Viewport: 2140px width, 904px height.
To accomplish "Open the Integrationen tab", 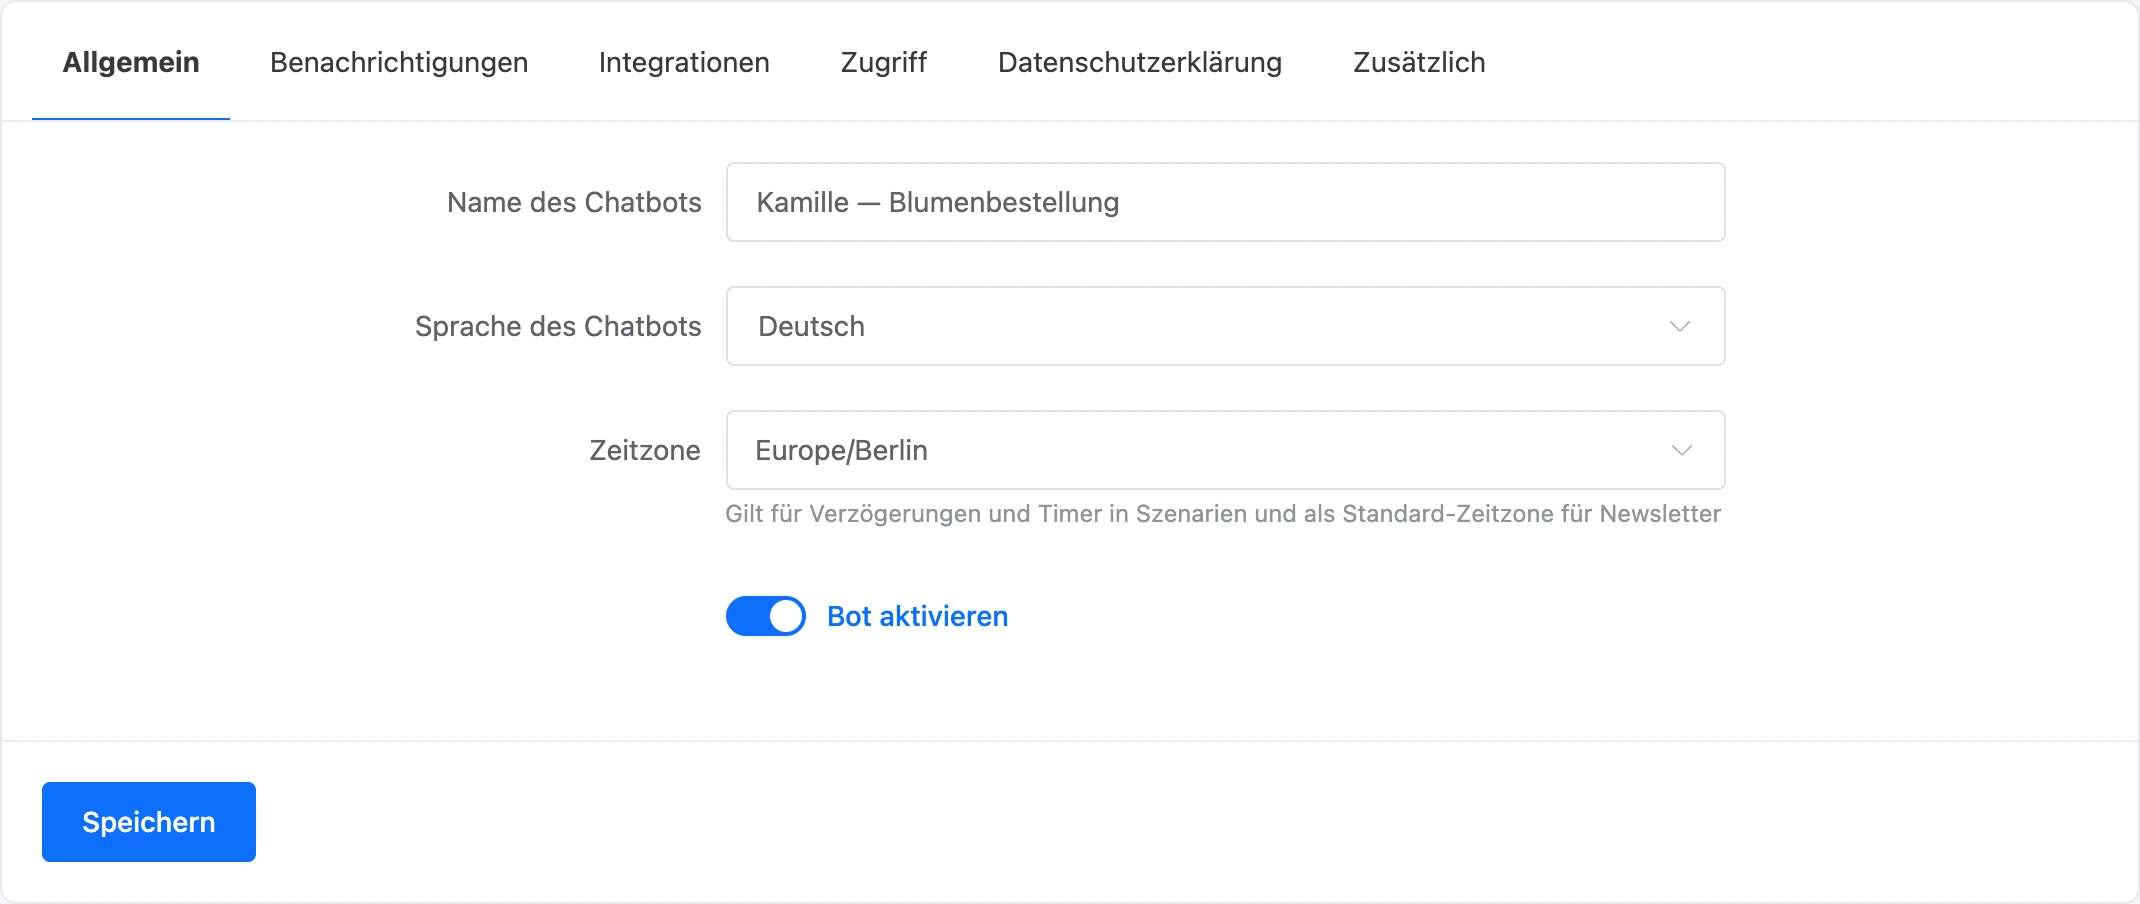I will [x=684, y=62].
